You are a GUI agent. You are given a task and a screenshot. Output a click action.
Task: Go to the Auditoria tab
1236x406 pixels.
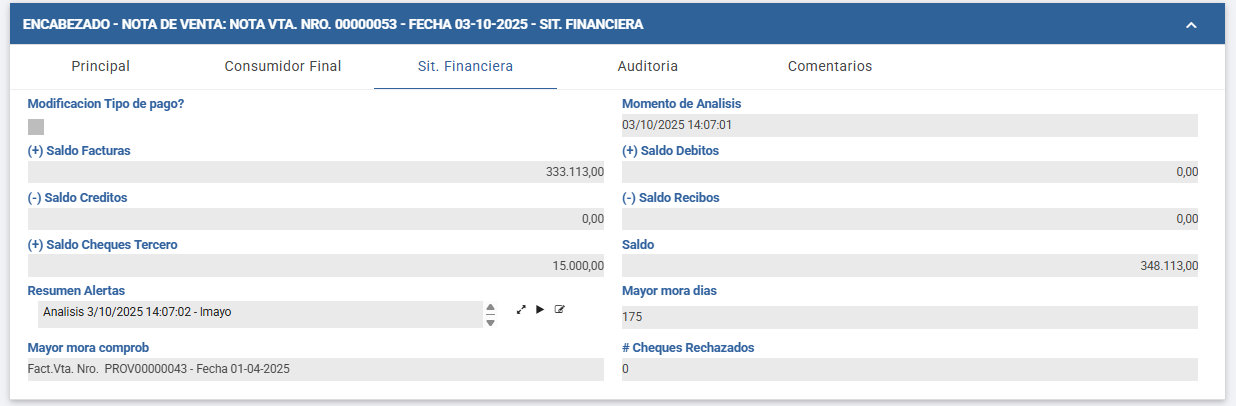pyautogui.click(x=648, y=67)
